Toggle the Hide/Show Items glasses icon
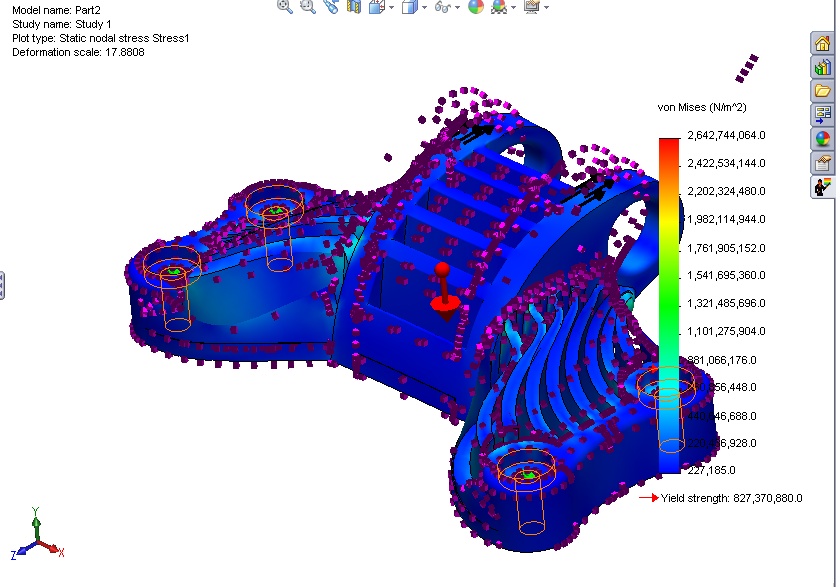Image resolution: width=836 pixels, height=587 pixels. click(x=442, y=8)
